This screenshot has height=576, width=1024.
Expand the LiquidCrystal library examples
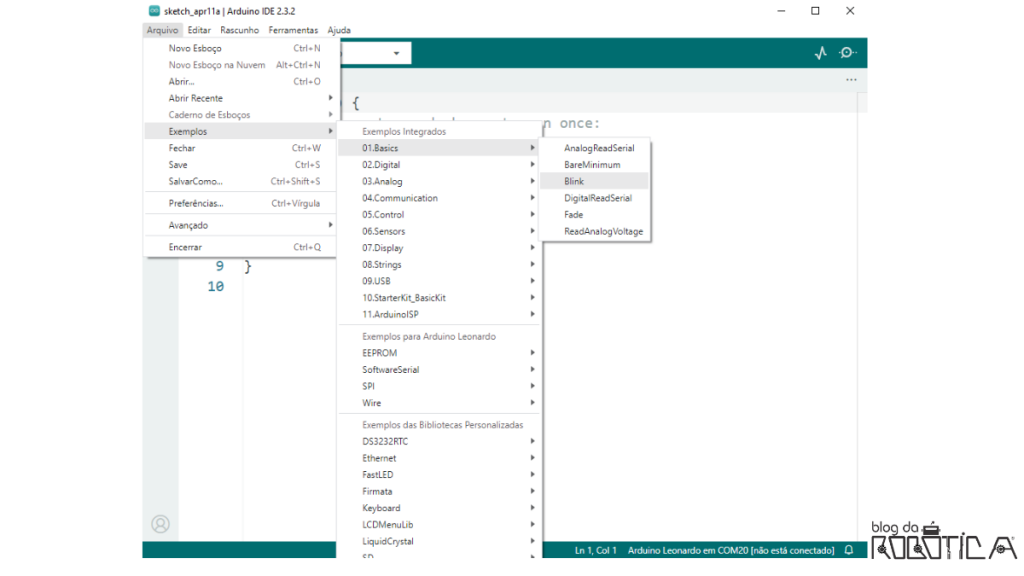pos(439,541)
